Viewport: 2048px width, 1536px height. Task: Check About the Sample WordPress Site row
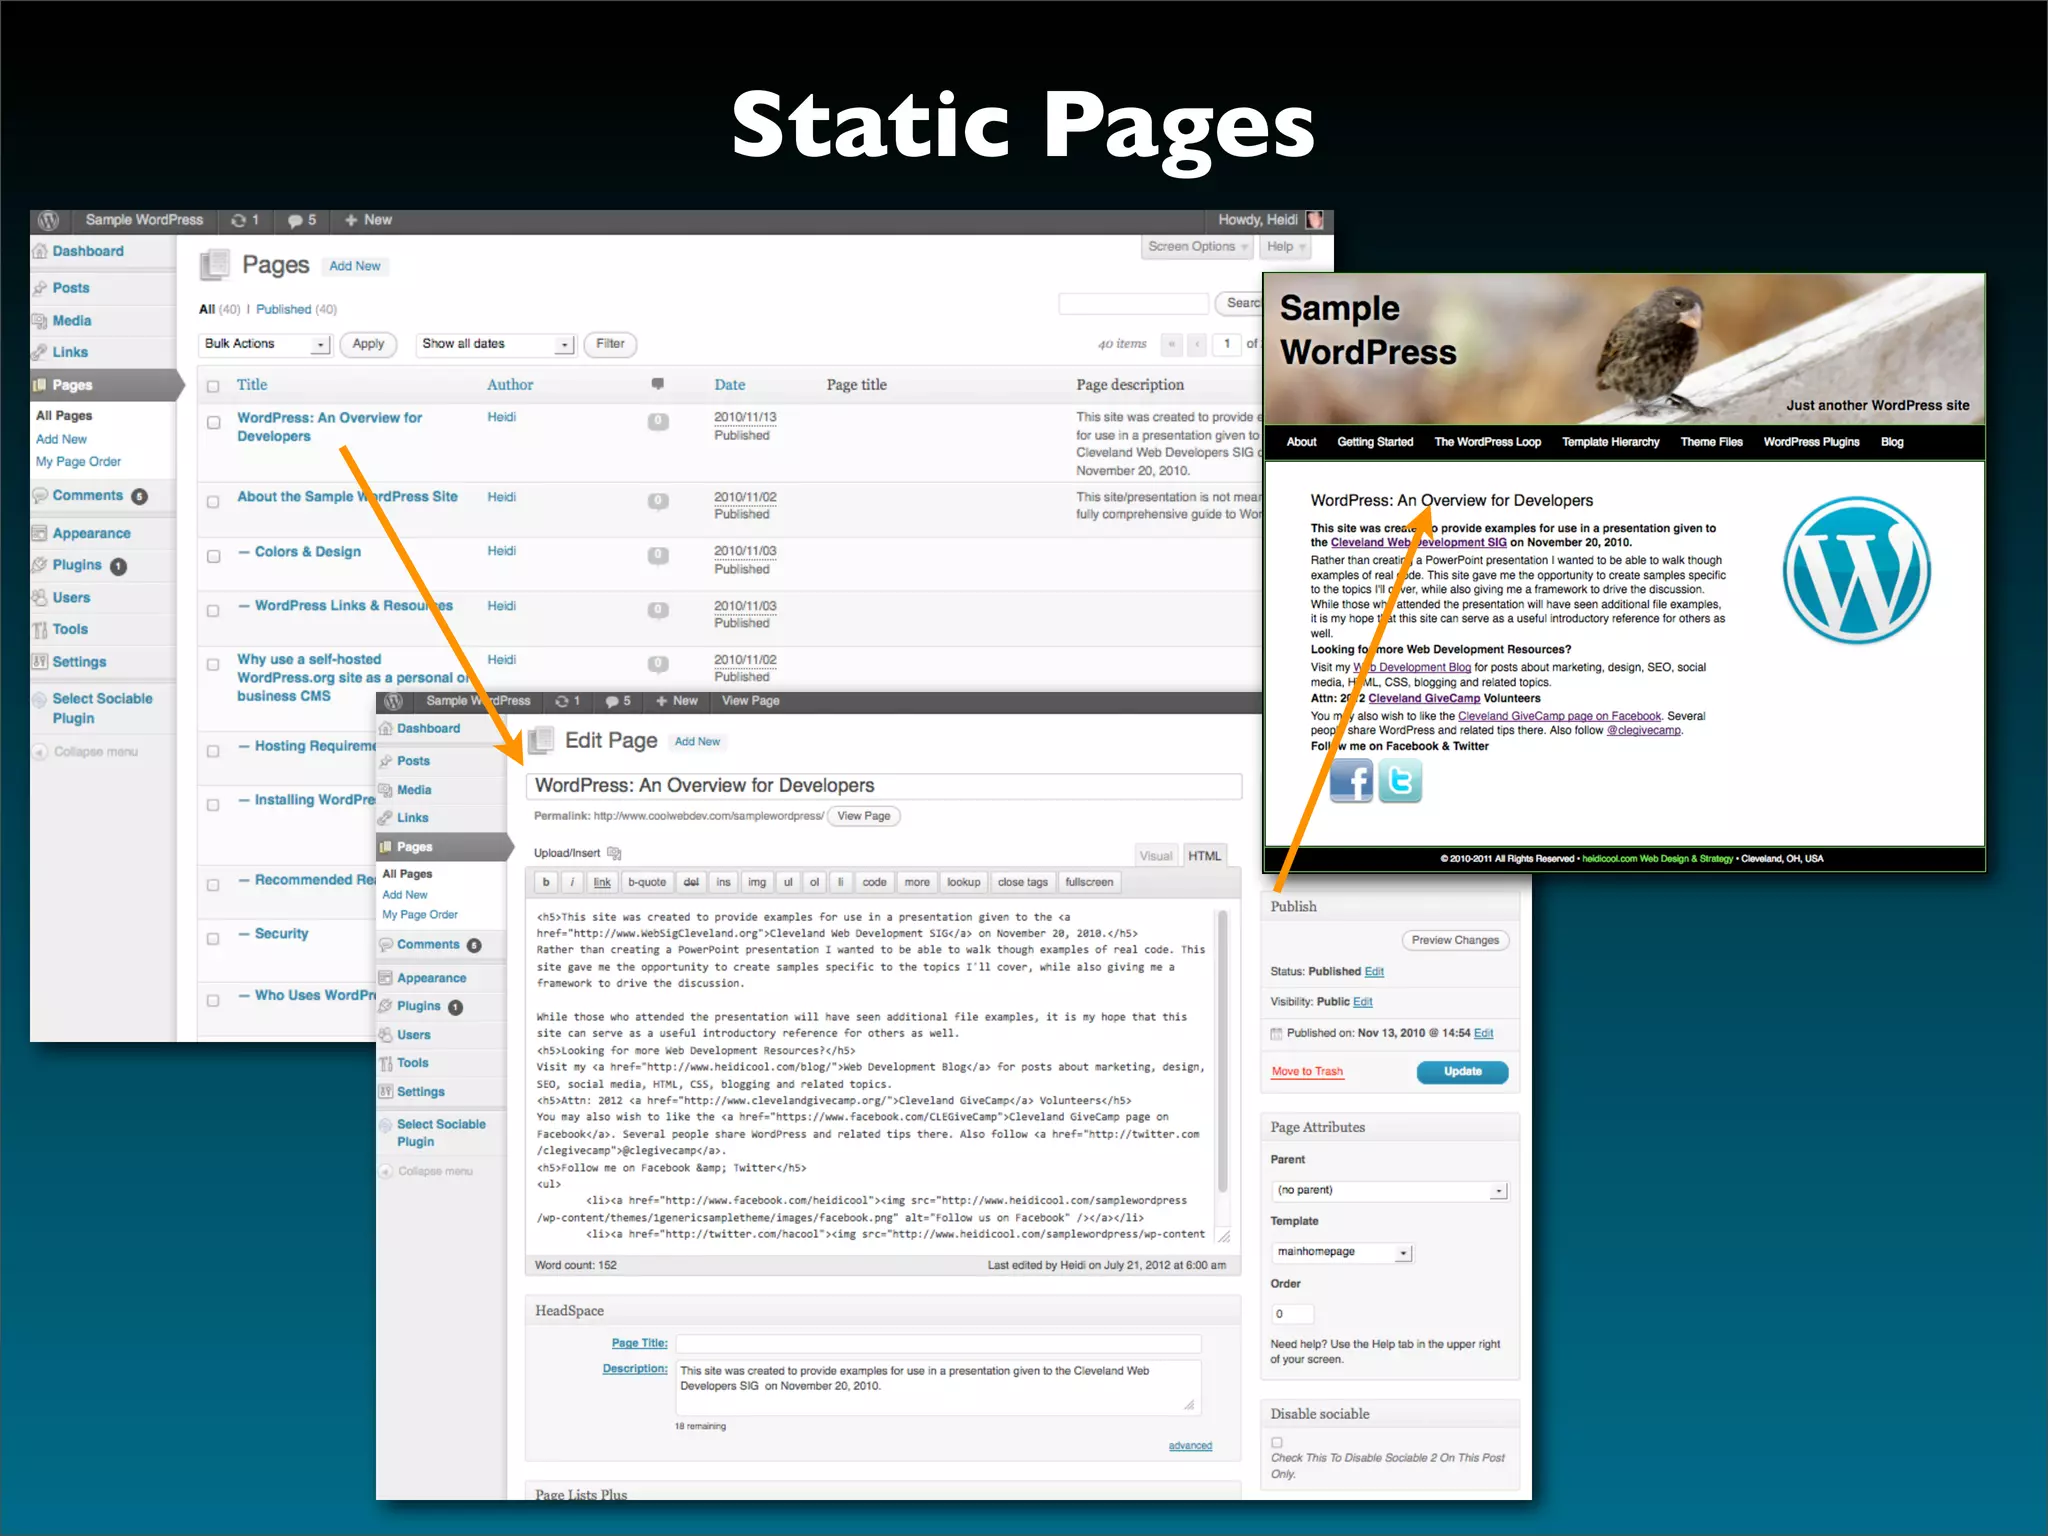(x=213, y=502)
